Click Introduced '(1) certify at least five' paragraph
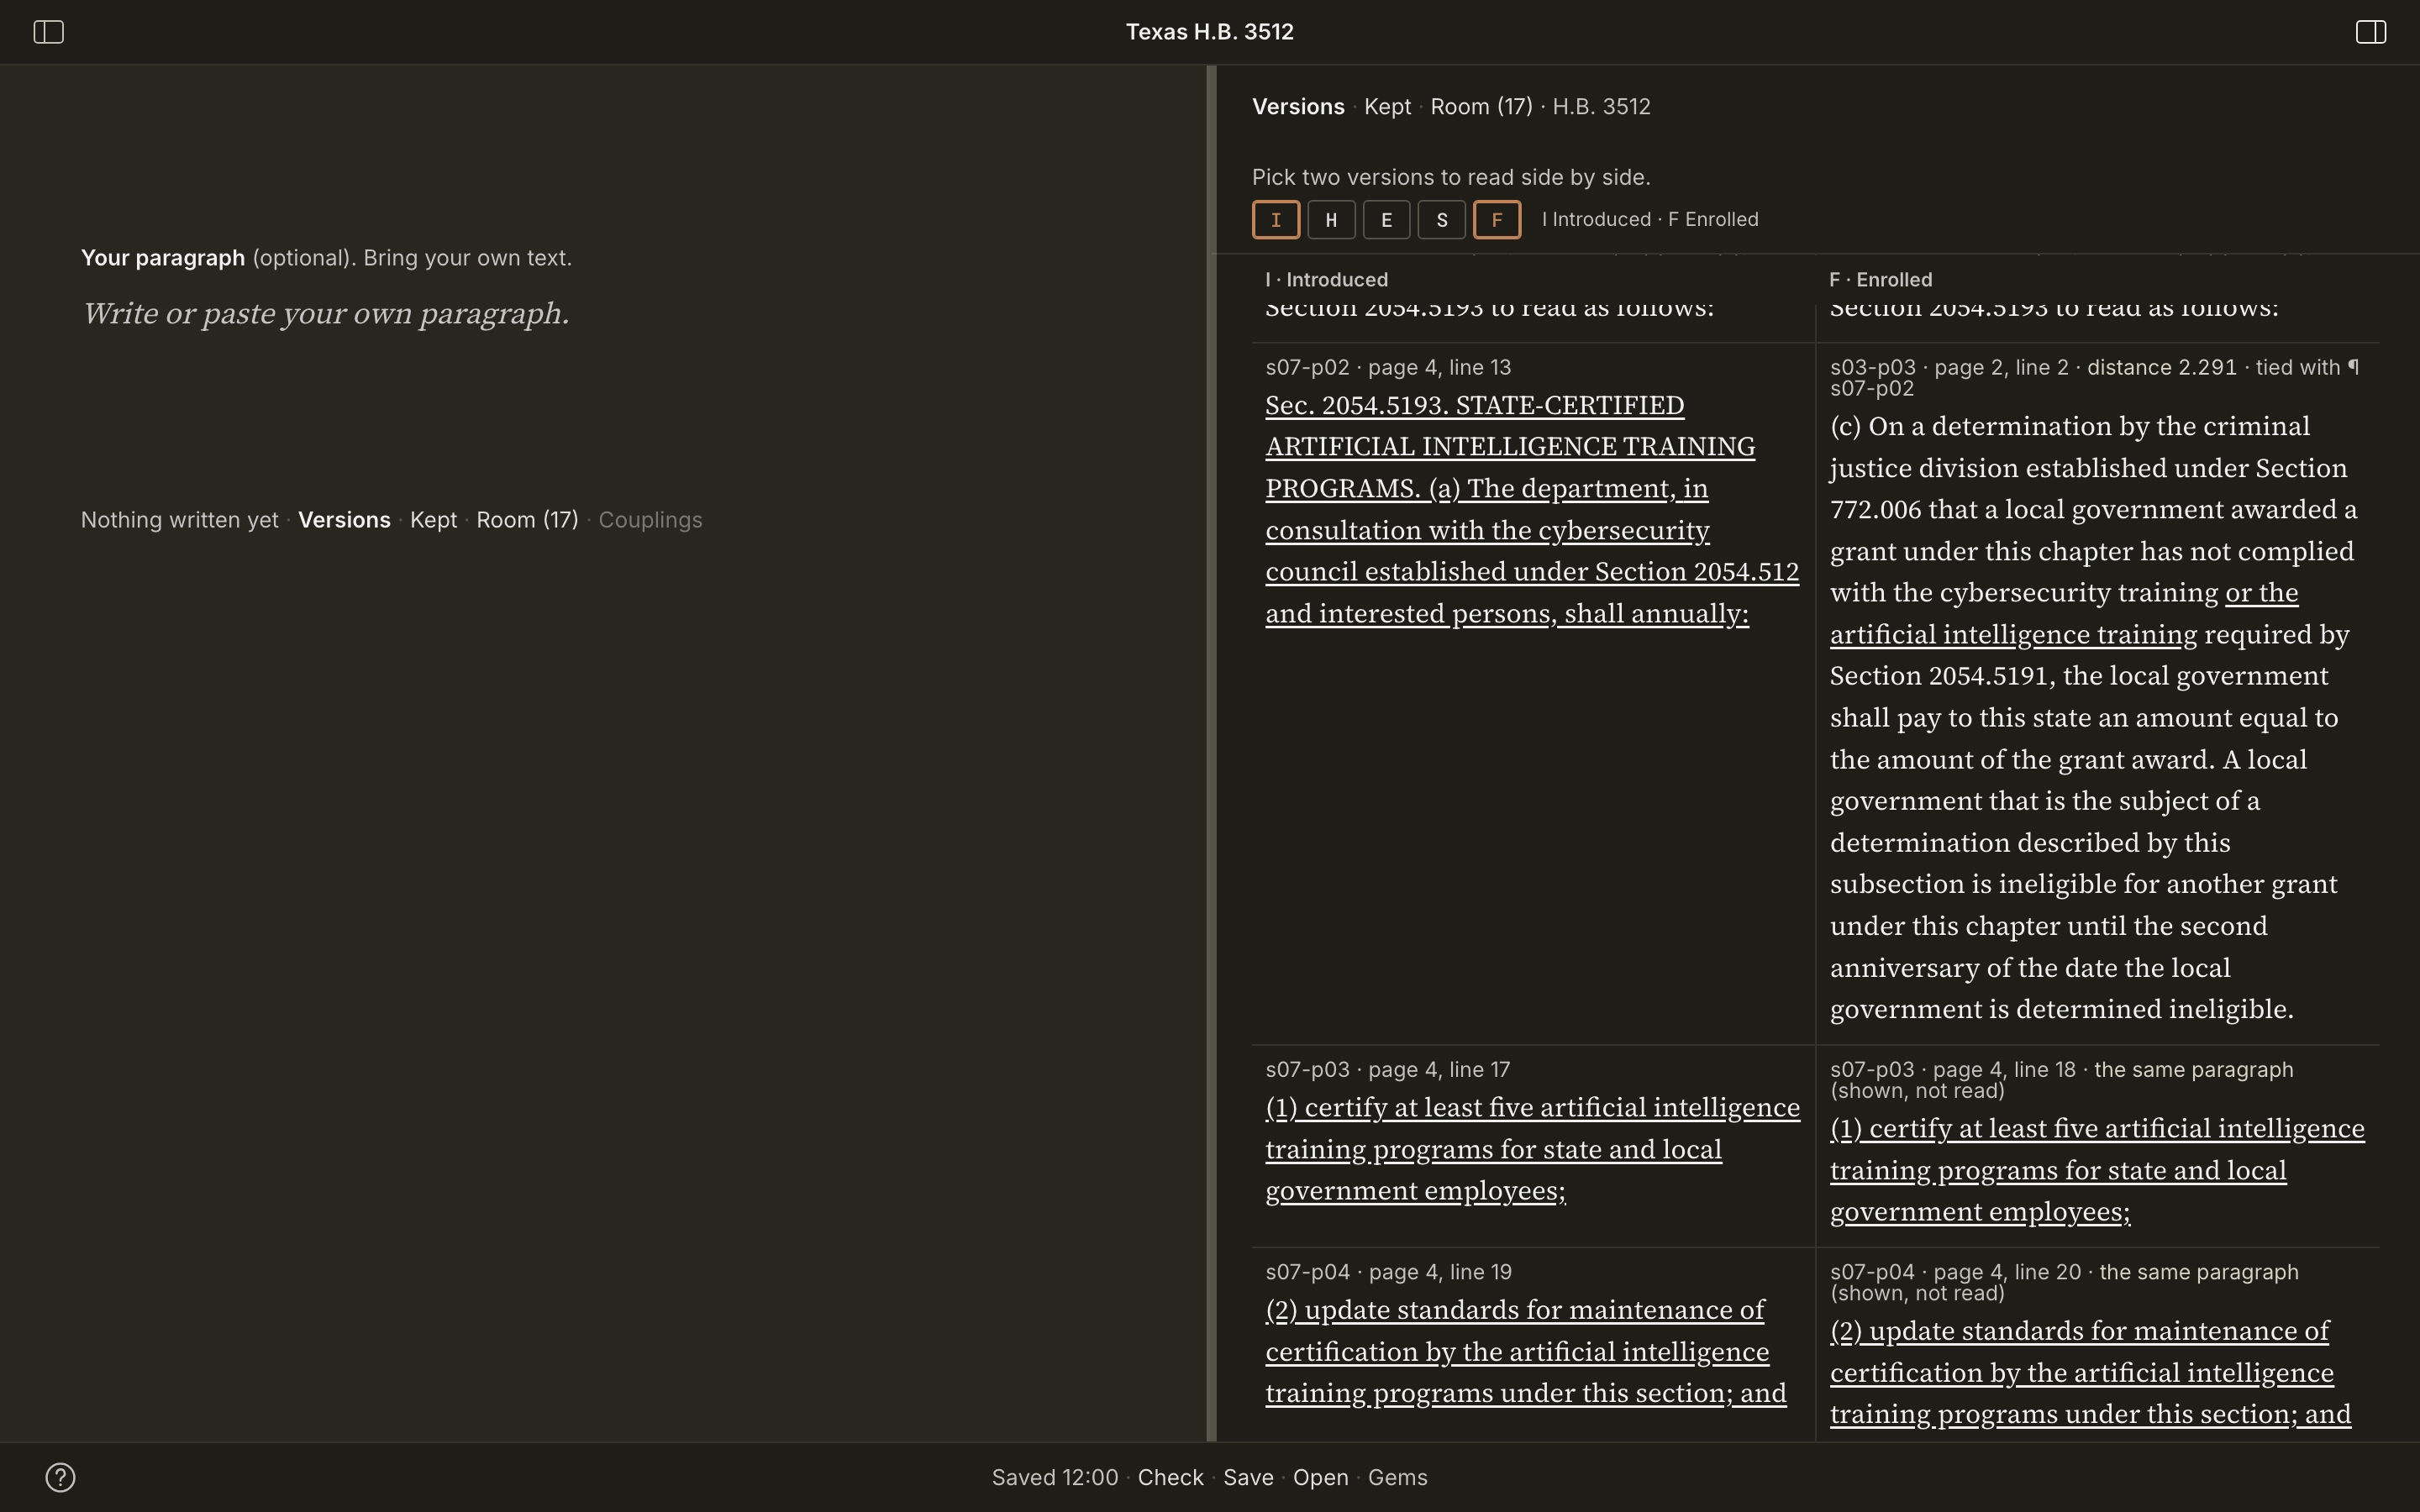The image size is (2420, 1512). tap(1532, 1149)
